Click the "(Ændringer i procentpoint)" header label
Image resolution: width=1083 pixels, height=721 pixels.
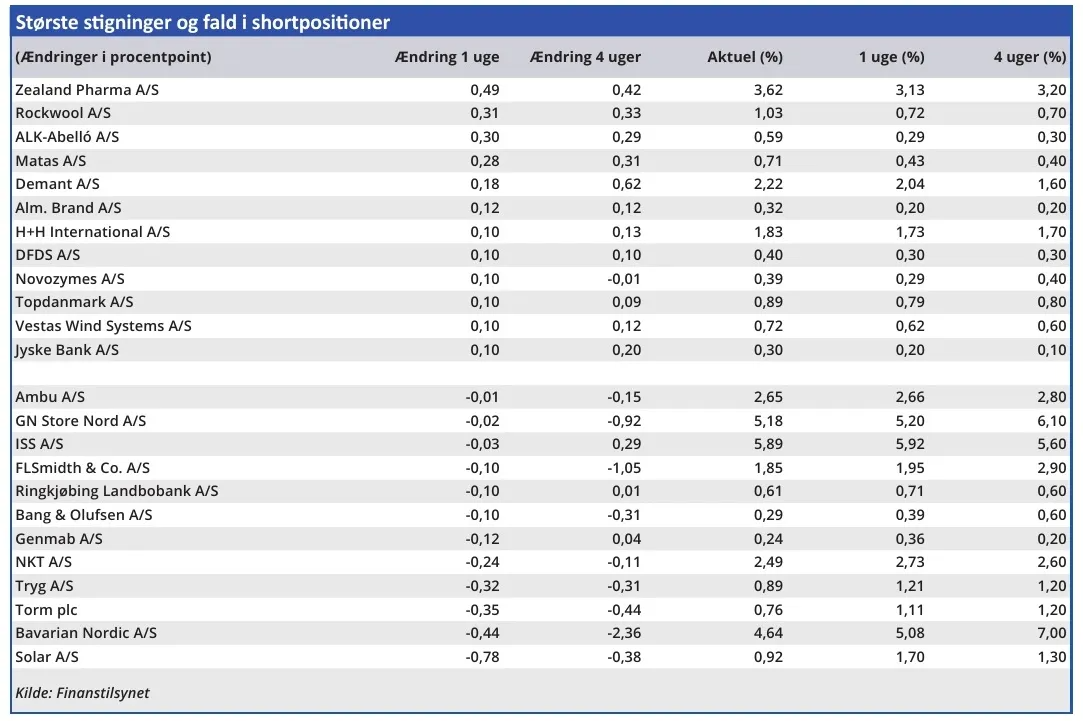(x=113, y=57)
